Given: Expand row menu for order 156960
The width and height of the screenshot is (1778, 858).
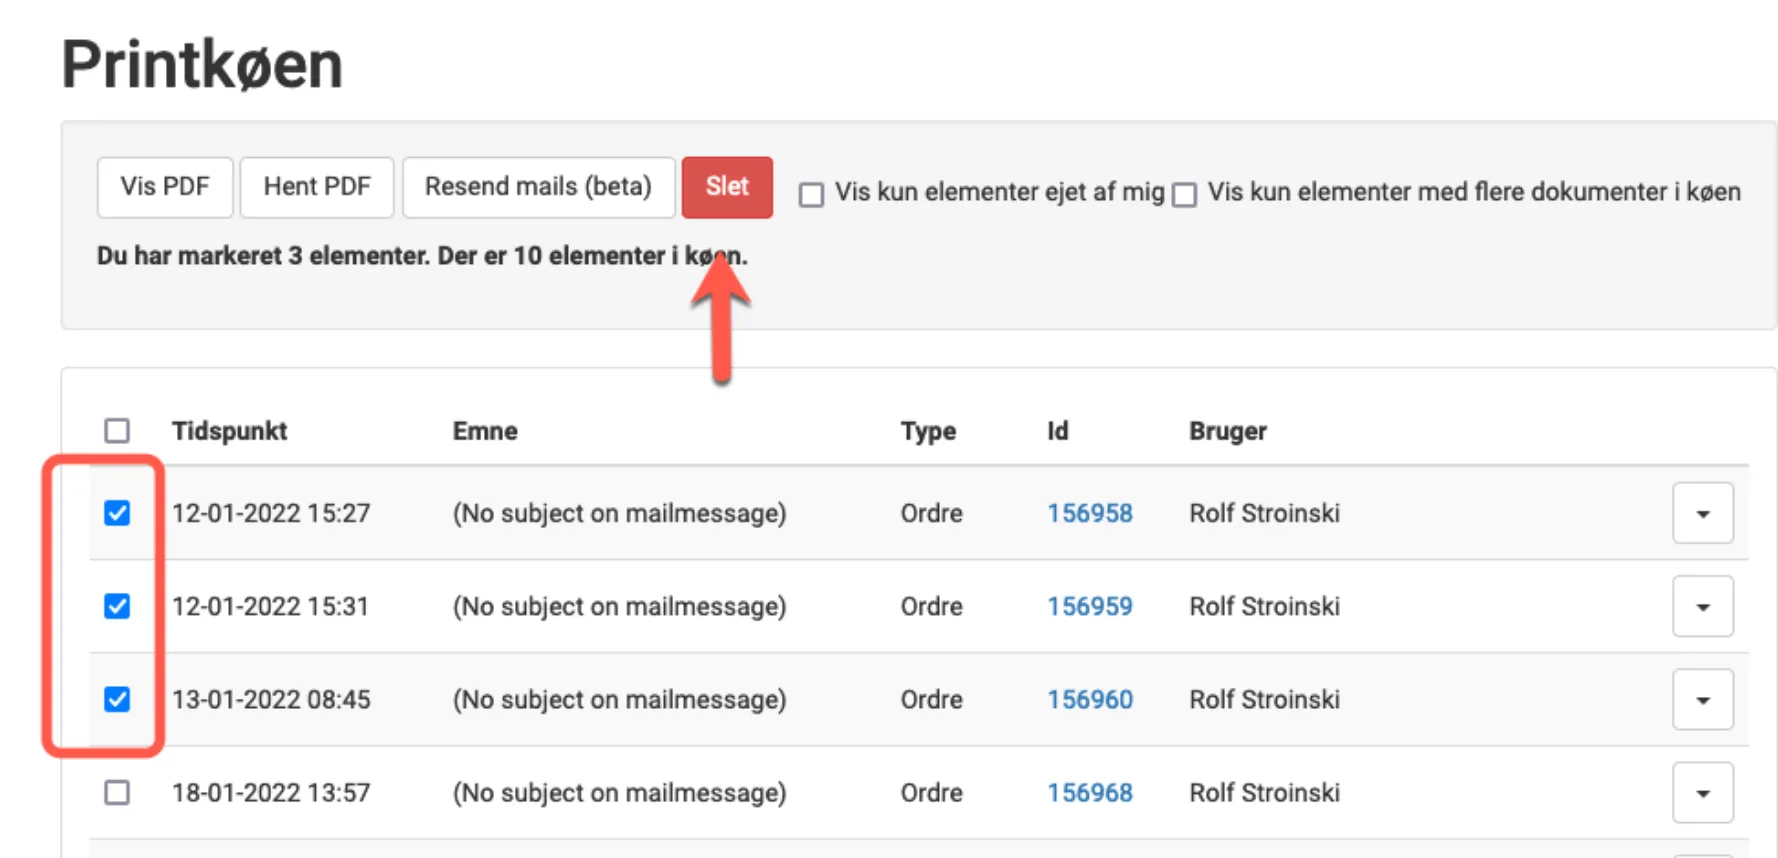Looking at the screenshot, I should point(1702,699).
